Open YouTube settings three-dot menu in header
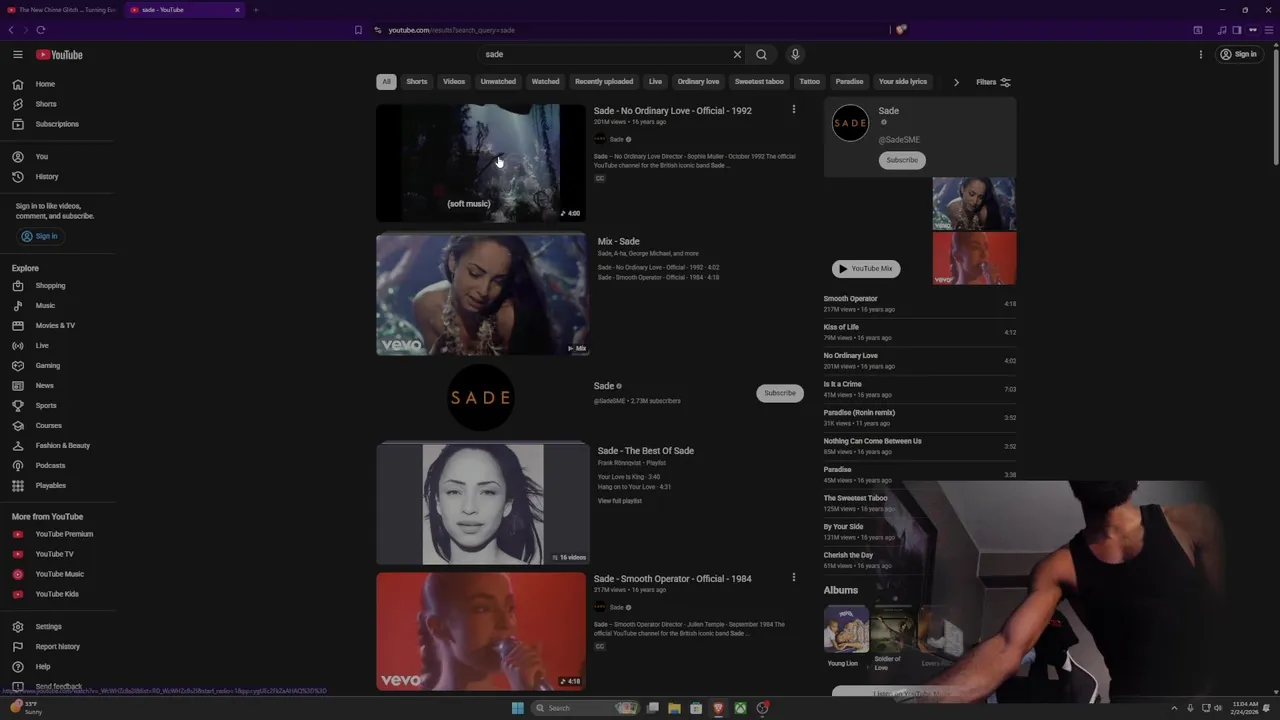Screen dimensions: 1280x720 click(x=1201, y=54)
